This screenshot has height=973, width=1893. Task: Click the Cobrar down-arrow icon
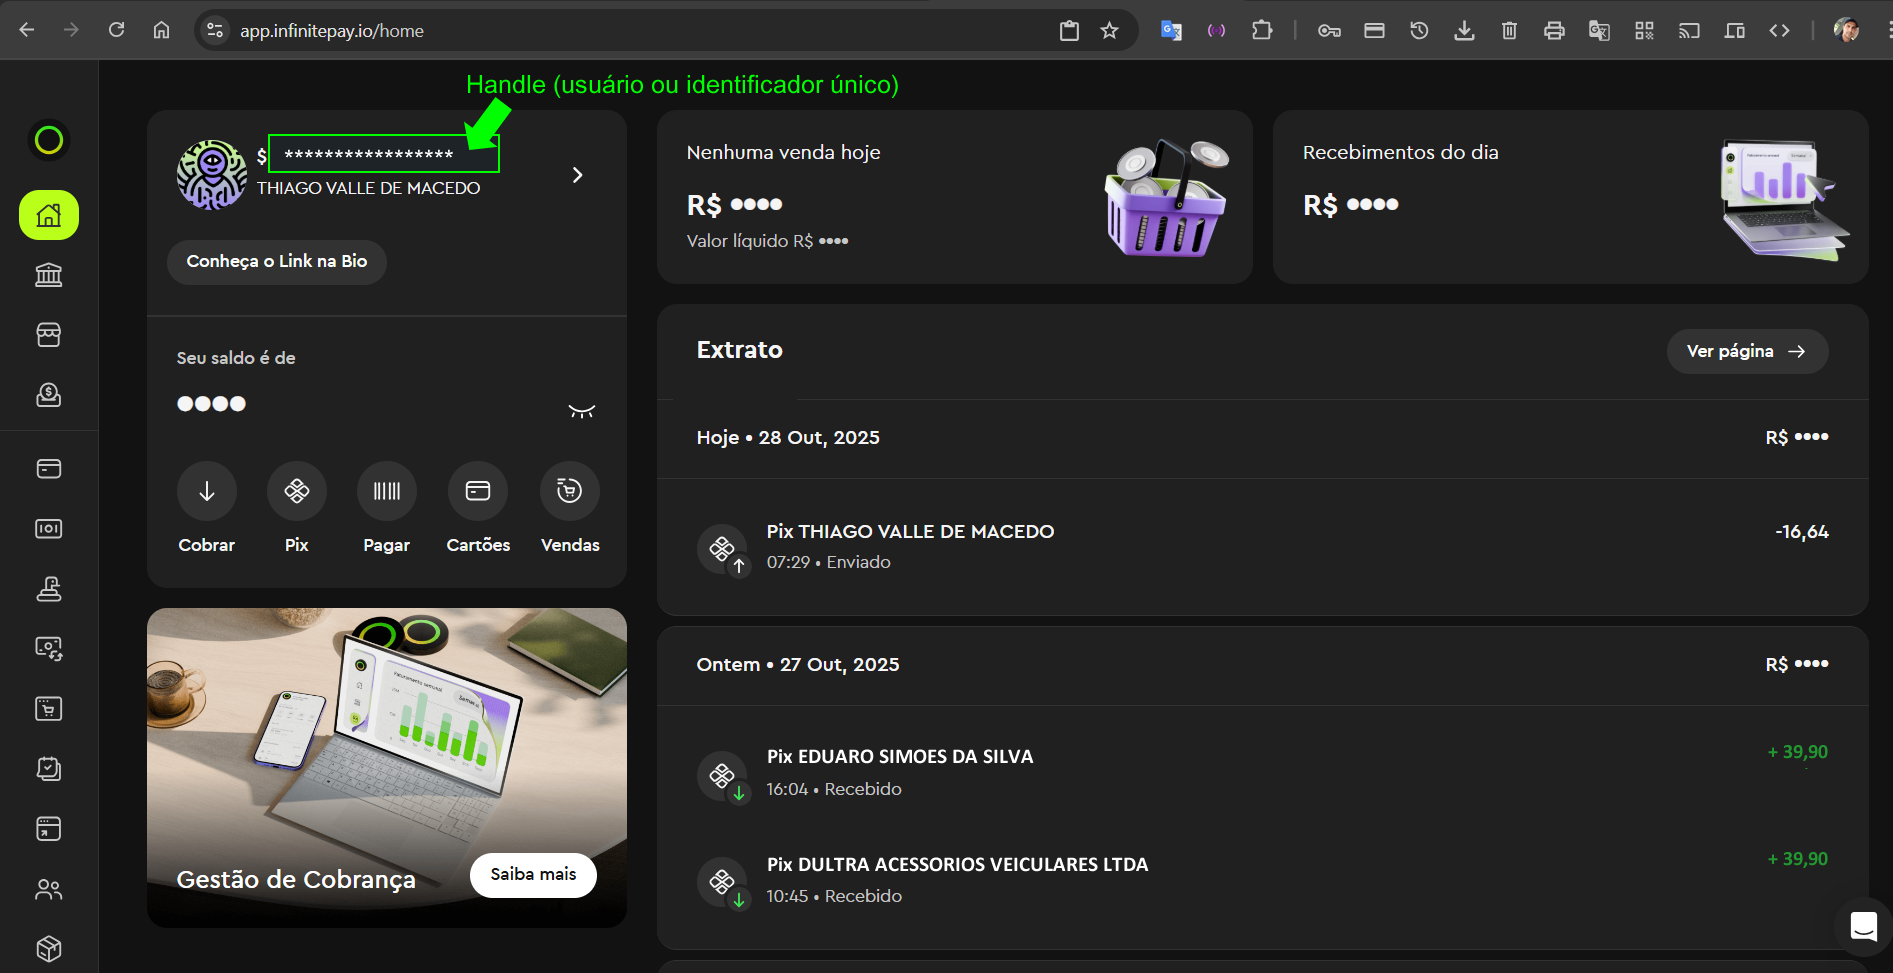[x=207, y=491]
